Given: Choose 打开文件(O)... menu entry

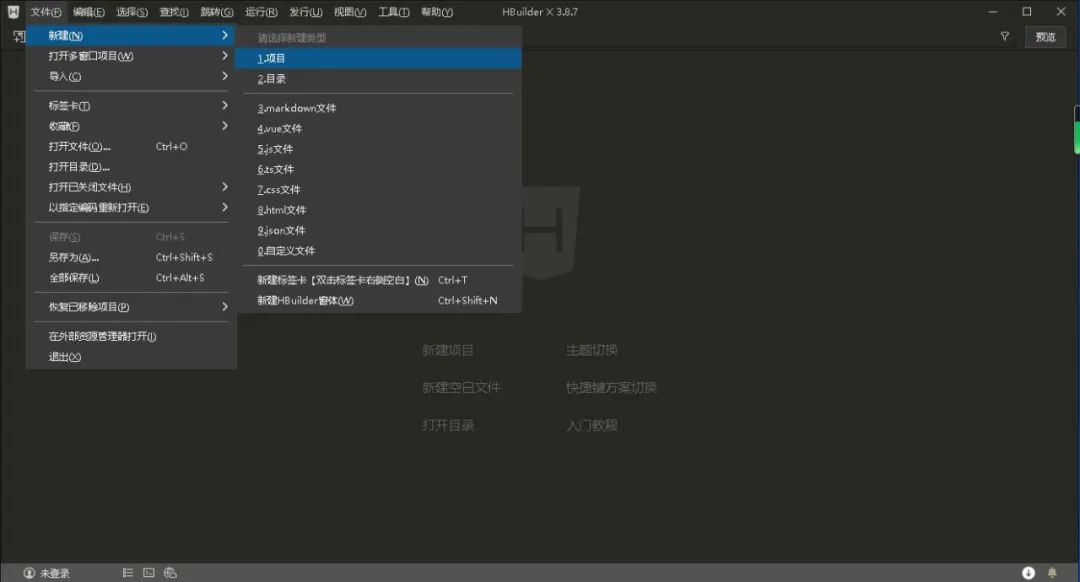Looking at the screenshot, I should (x=132, y=147).
